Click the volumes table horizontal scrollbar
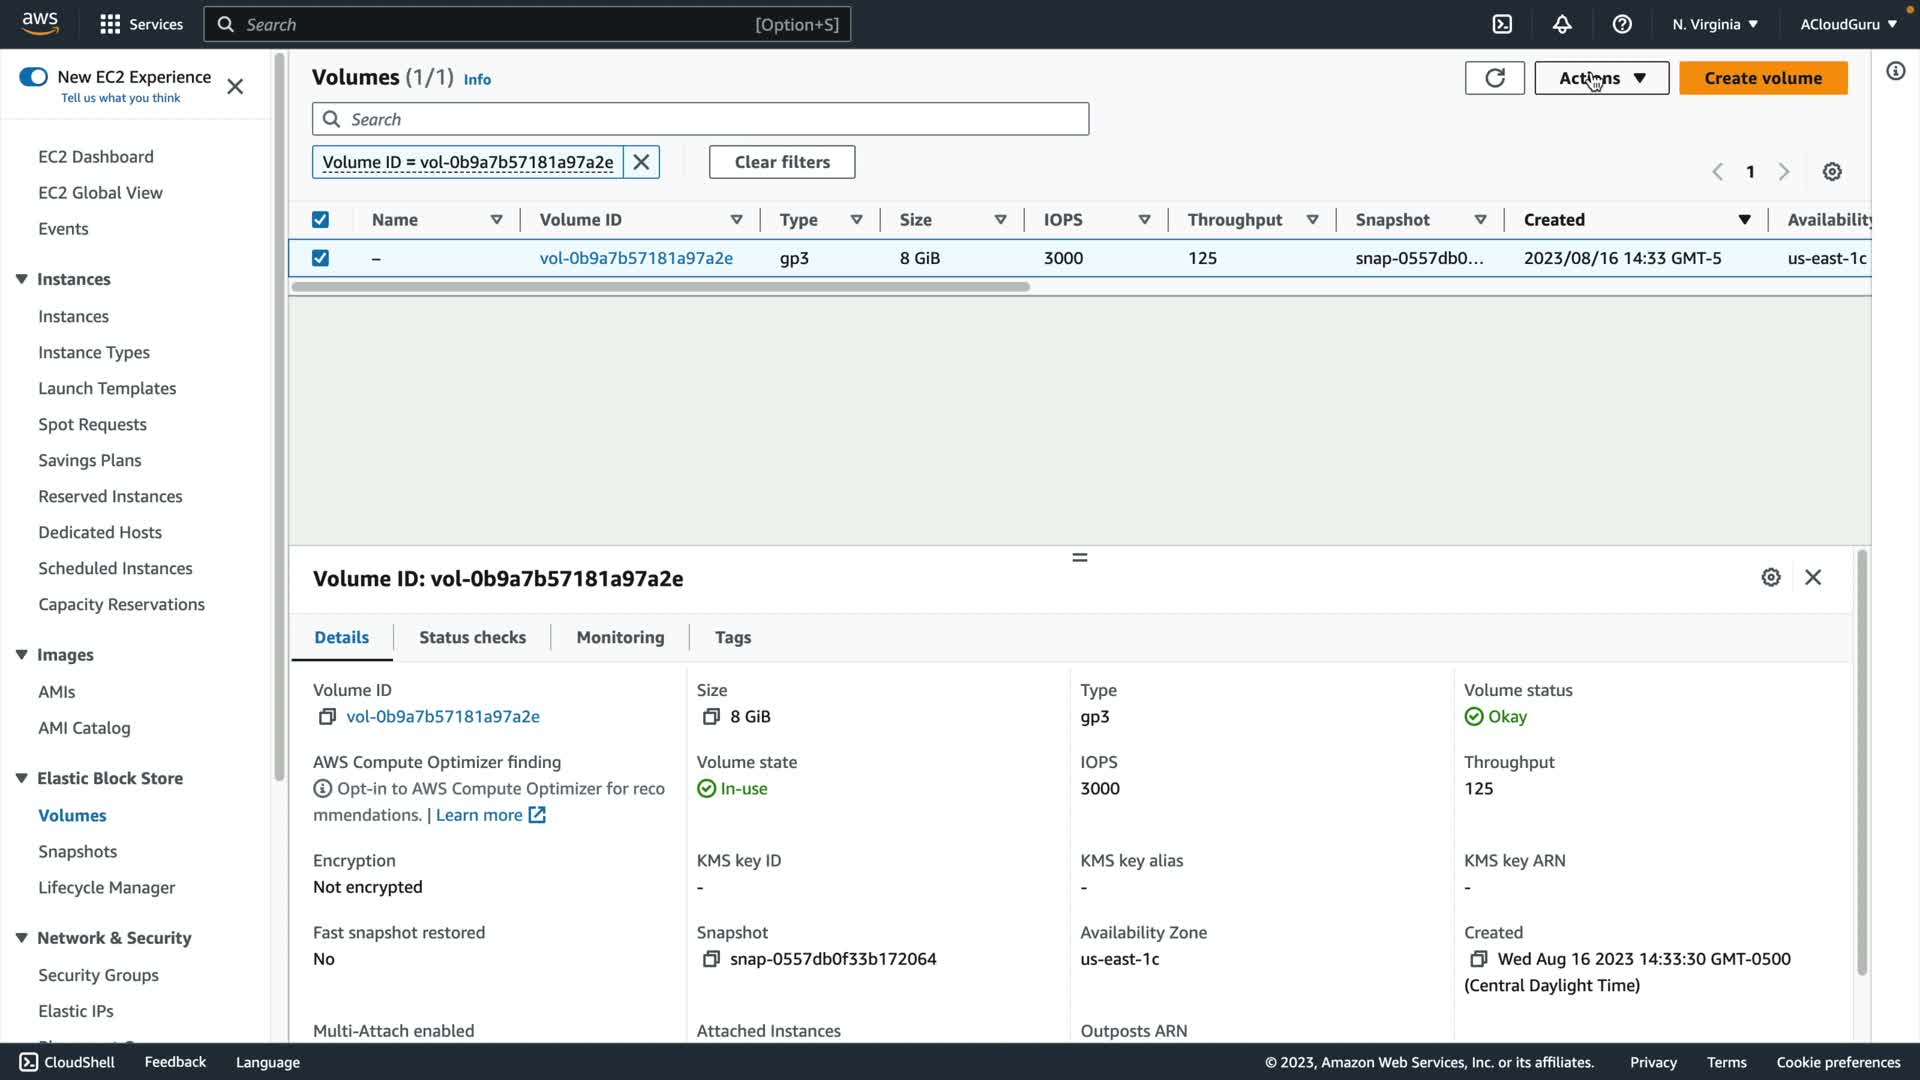This screenshot has height=1080, width=1920. (x=660, y=287)
